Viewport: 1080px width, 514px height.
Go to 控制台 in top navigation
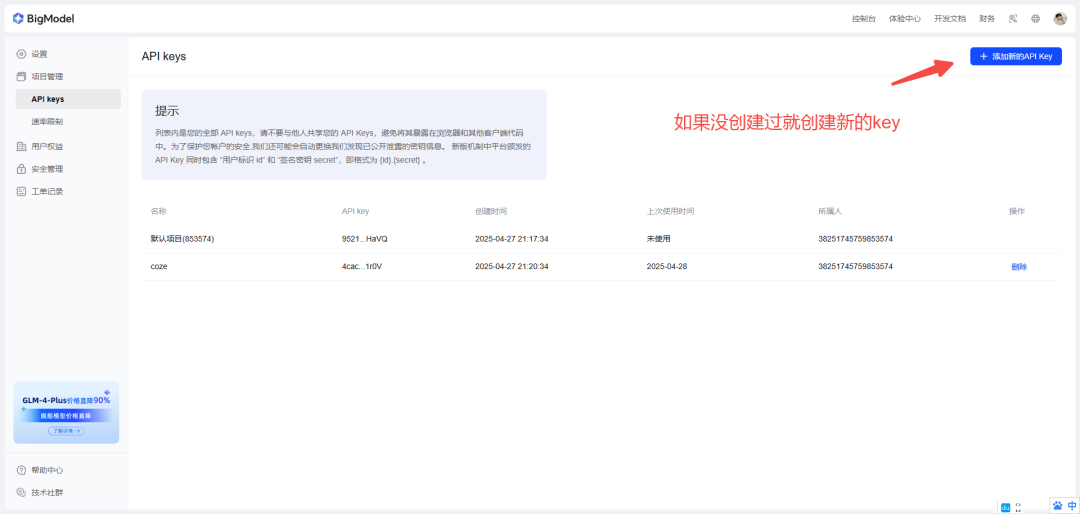point(864,19)
